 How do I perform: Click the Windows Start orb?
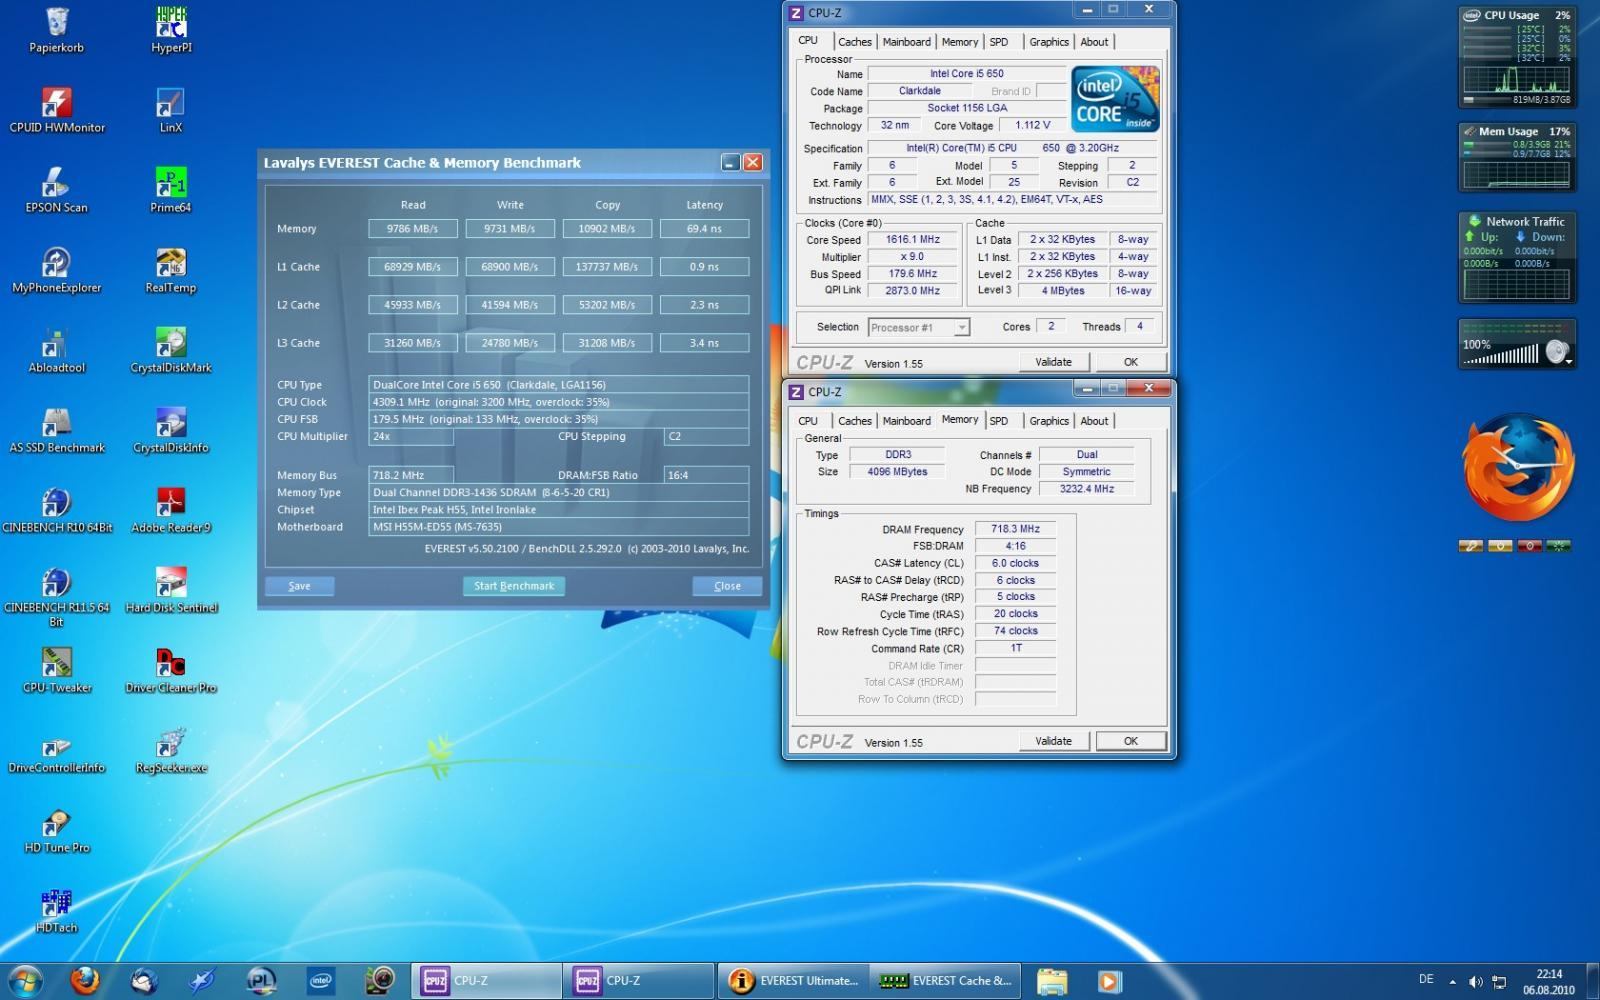26,981
